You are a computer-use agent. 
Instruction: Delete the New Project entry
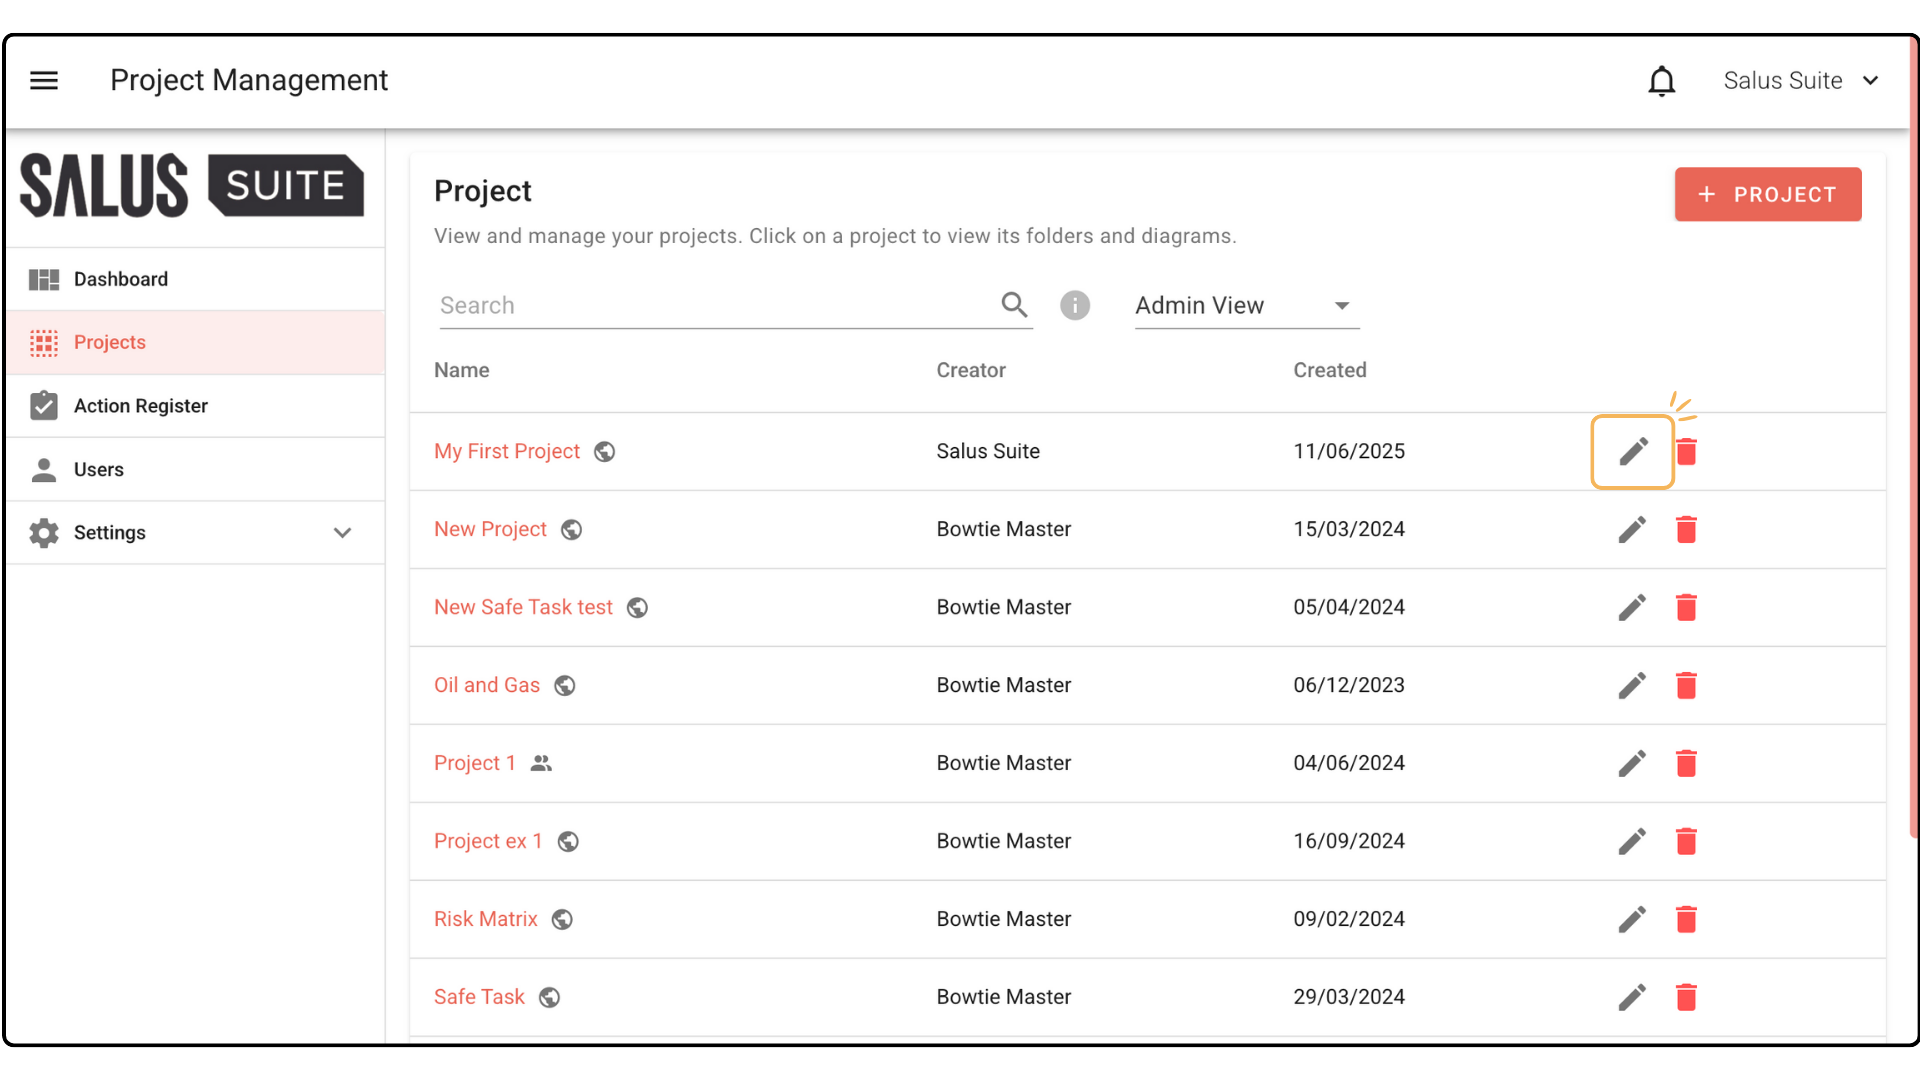1686,530
